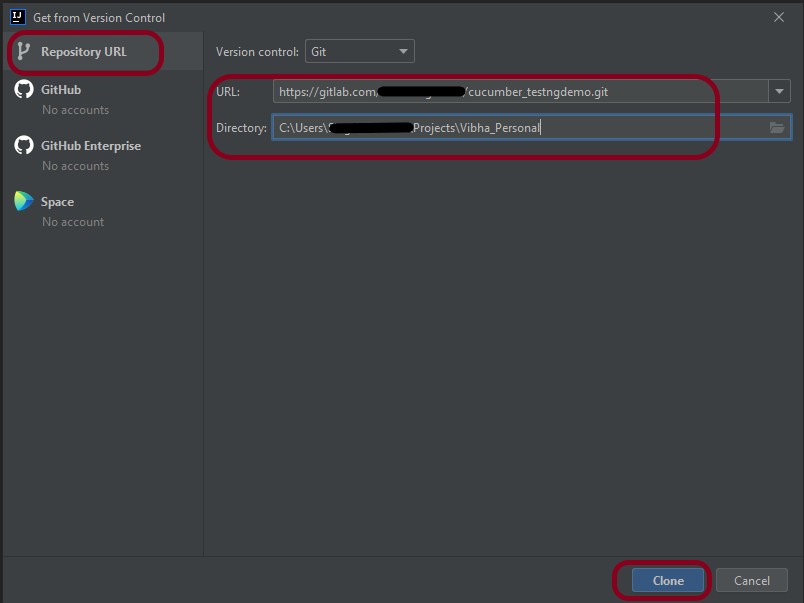This screenshot has height=603, width=804.
Task: Click the Repository URL branch icon
Action: pyautogui.click(x=24, y=51)
